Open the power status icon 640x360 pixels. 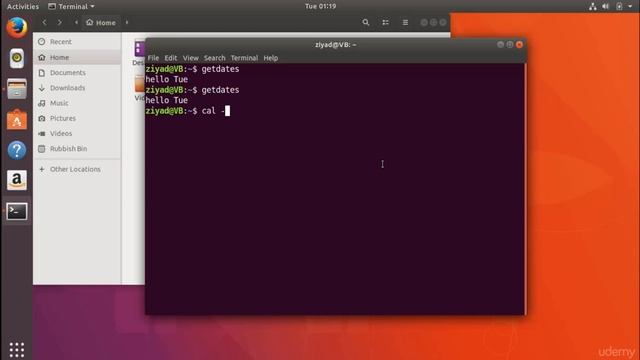coord(619,7)
